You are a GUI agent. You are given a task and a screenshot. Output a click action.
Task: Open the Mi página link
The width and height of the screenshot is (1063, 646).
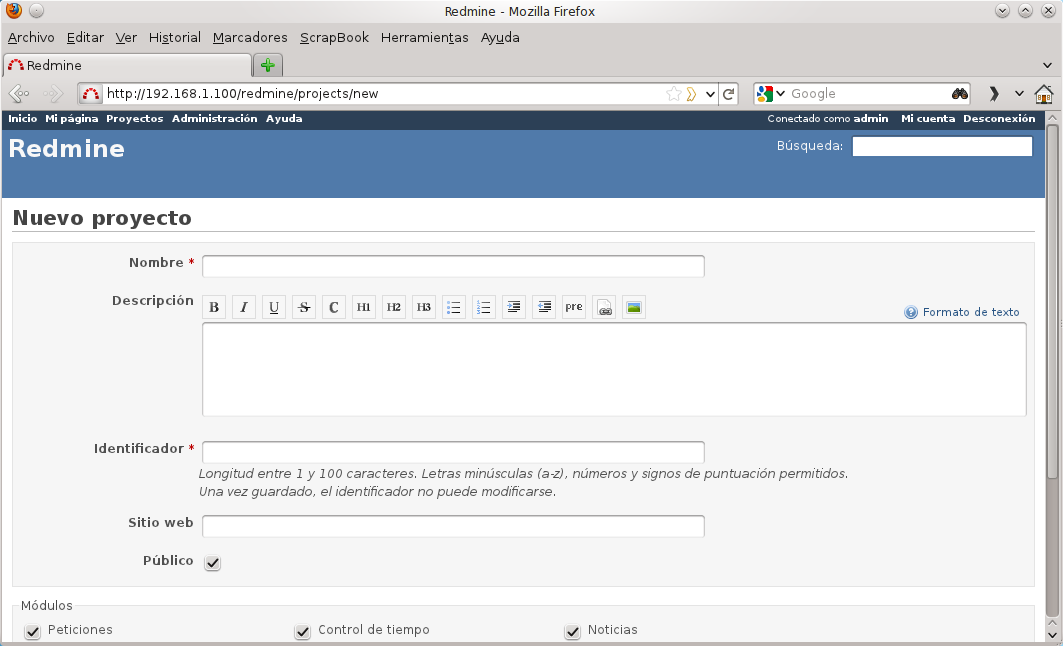[x=72, y=119]
